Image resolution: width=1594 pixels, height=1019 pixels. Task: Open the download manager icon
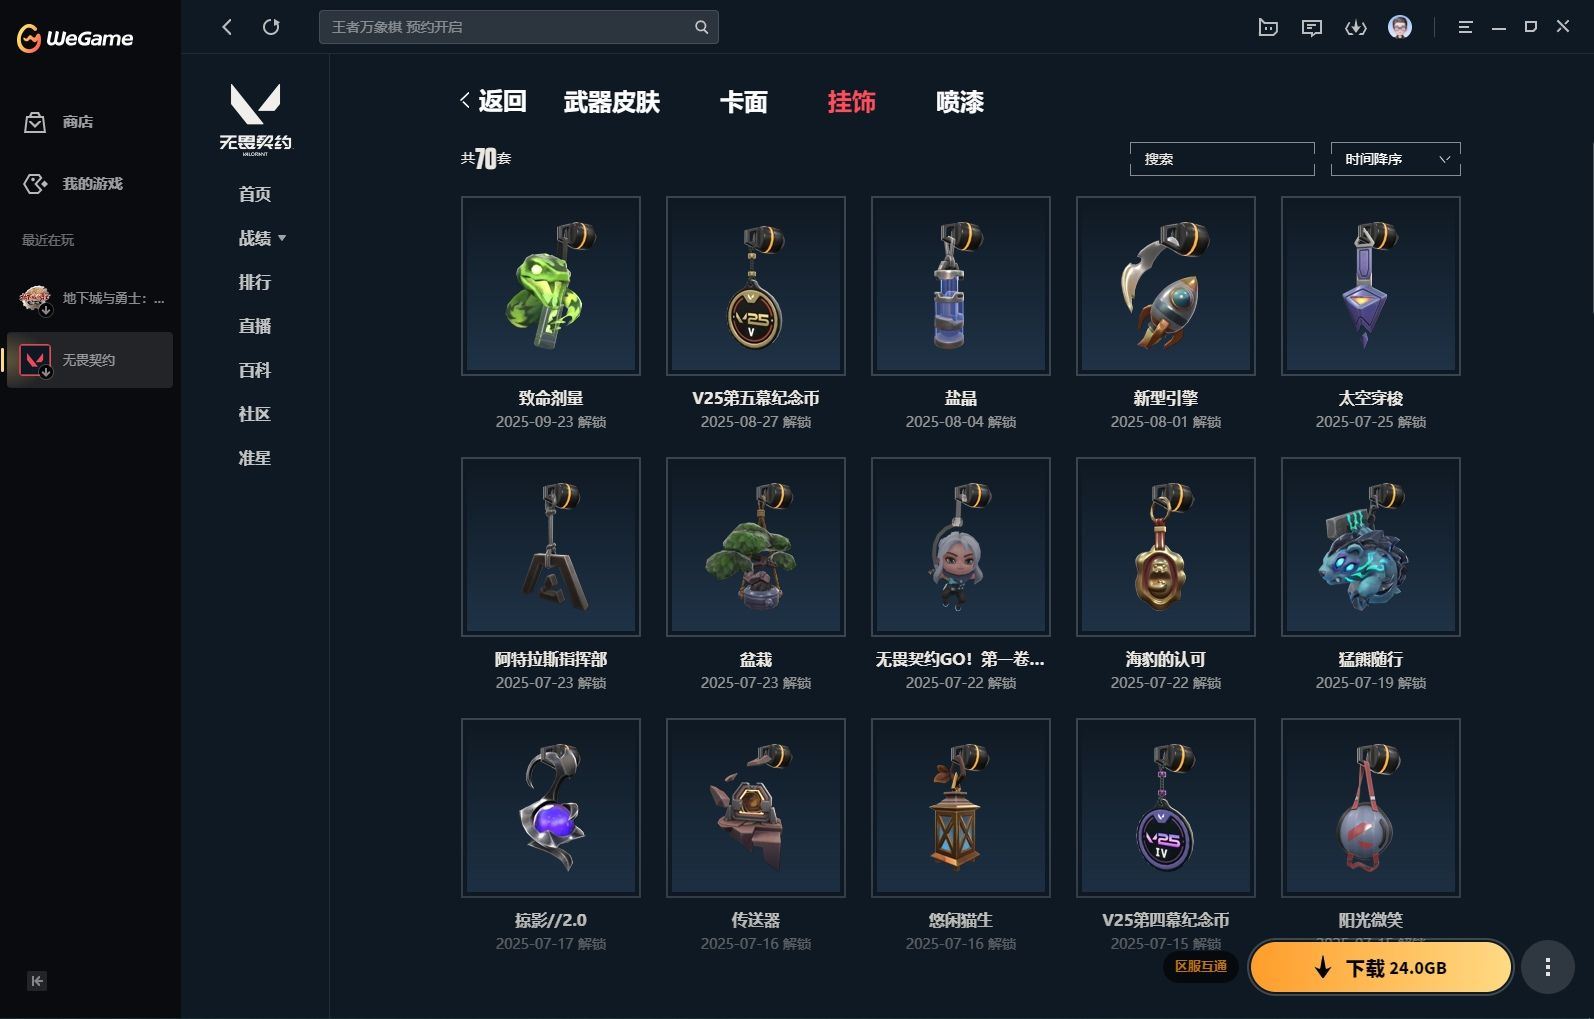point(1356,28)
